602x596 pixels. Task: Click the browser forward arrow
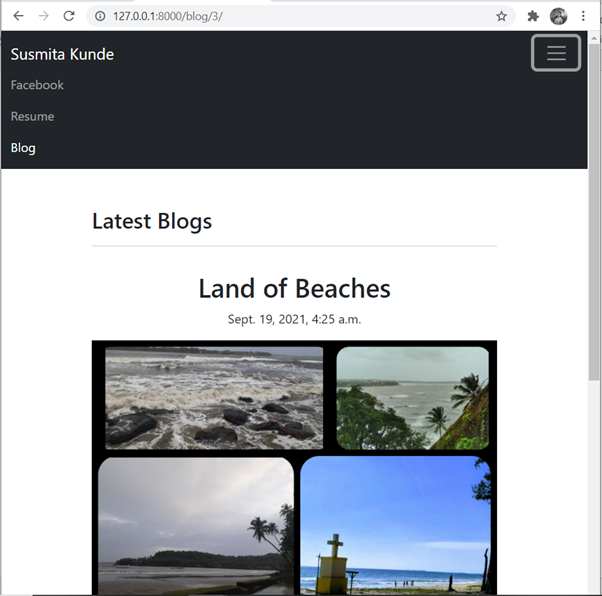pos(44,16)
